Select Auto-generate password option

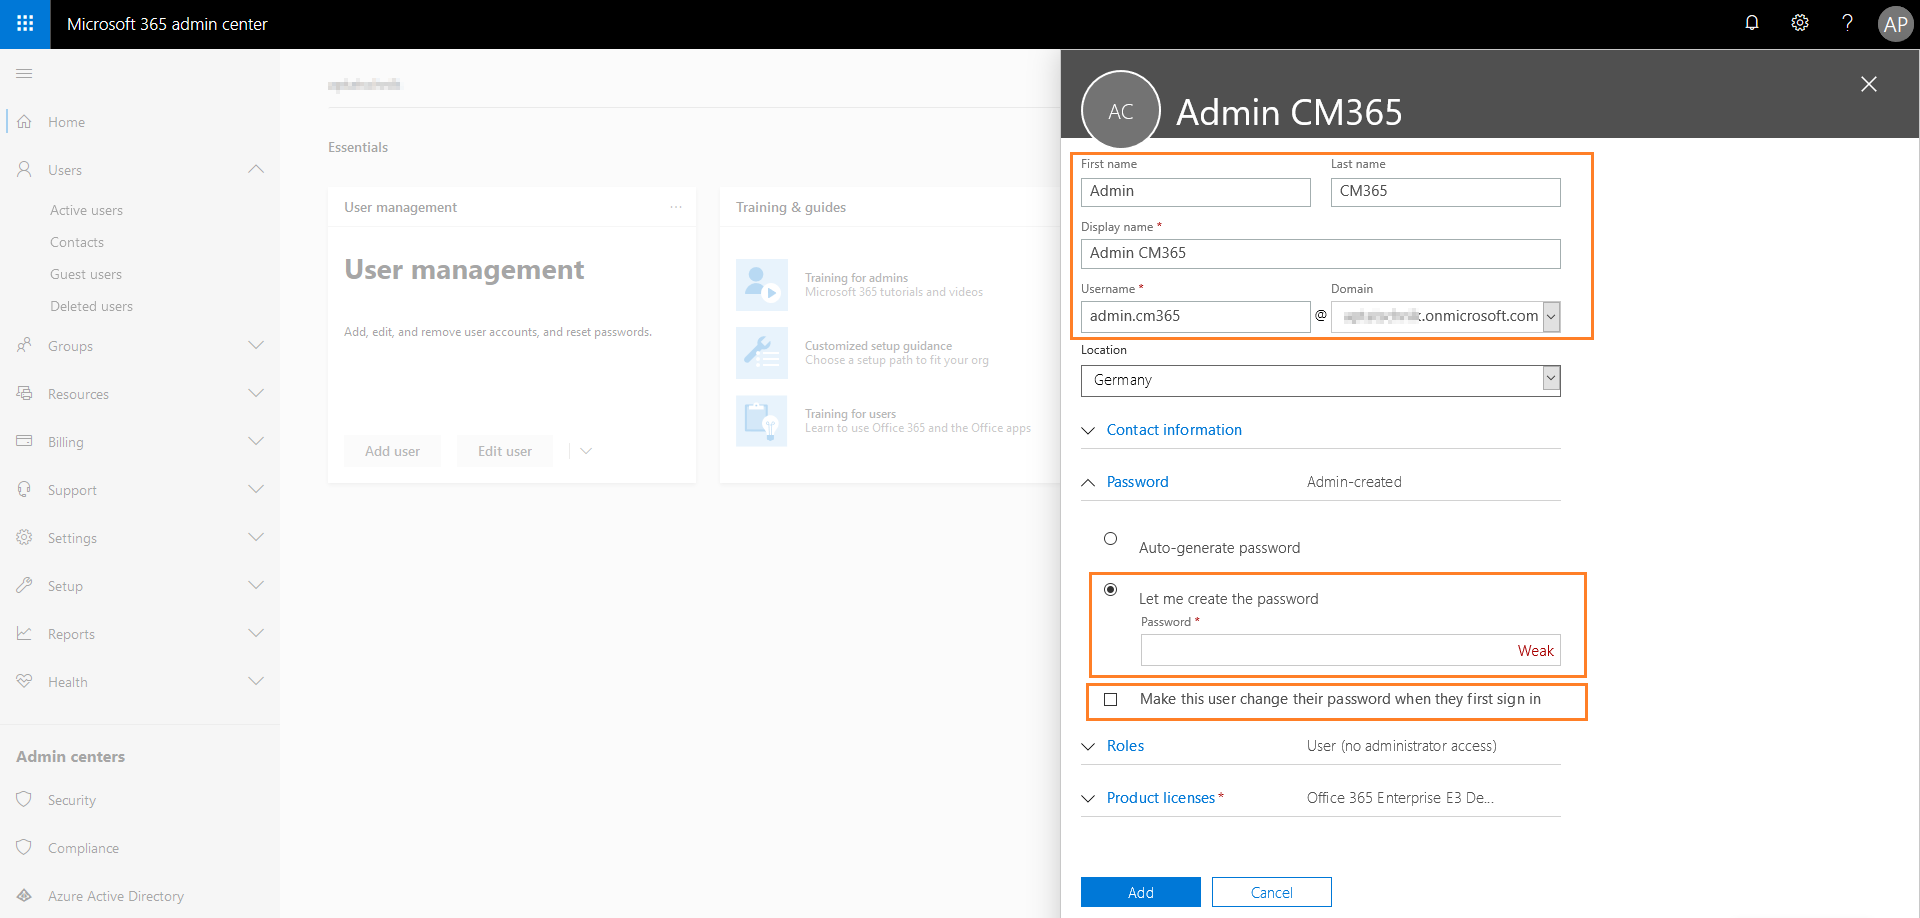pos(1110,539)
